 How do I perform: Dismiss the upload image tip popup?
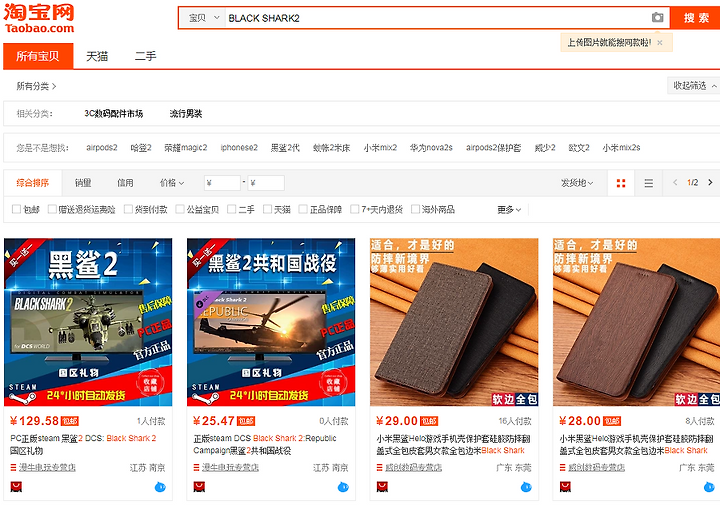659,43
